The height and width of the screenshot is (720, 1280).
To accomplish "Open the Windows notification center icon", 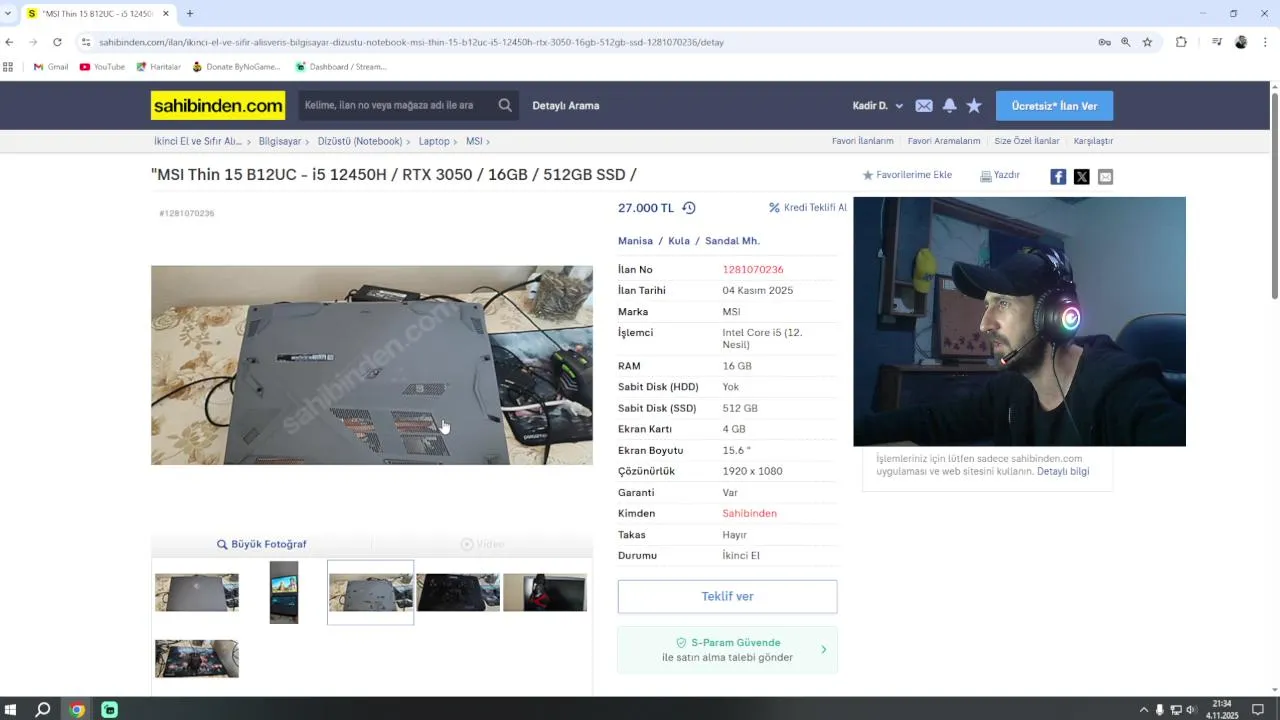I will (1258, 710).
